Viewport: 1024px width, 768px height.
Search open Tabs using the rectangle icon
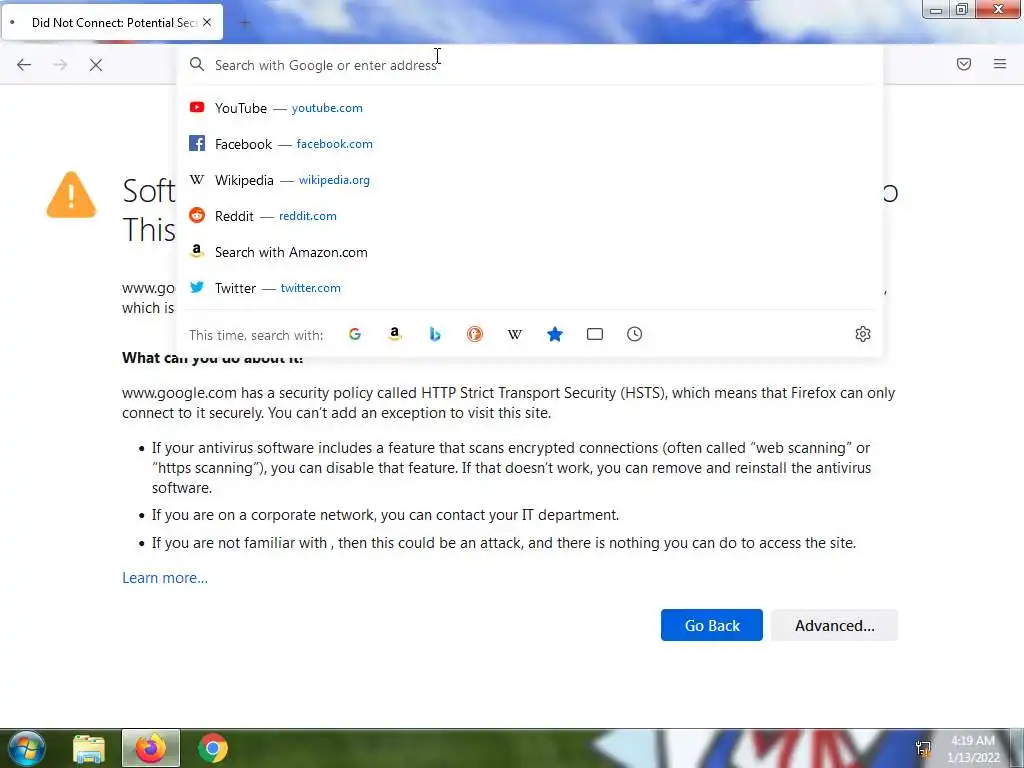point(595,334)
